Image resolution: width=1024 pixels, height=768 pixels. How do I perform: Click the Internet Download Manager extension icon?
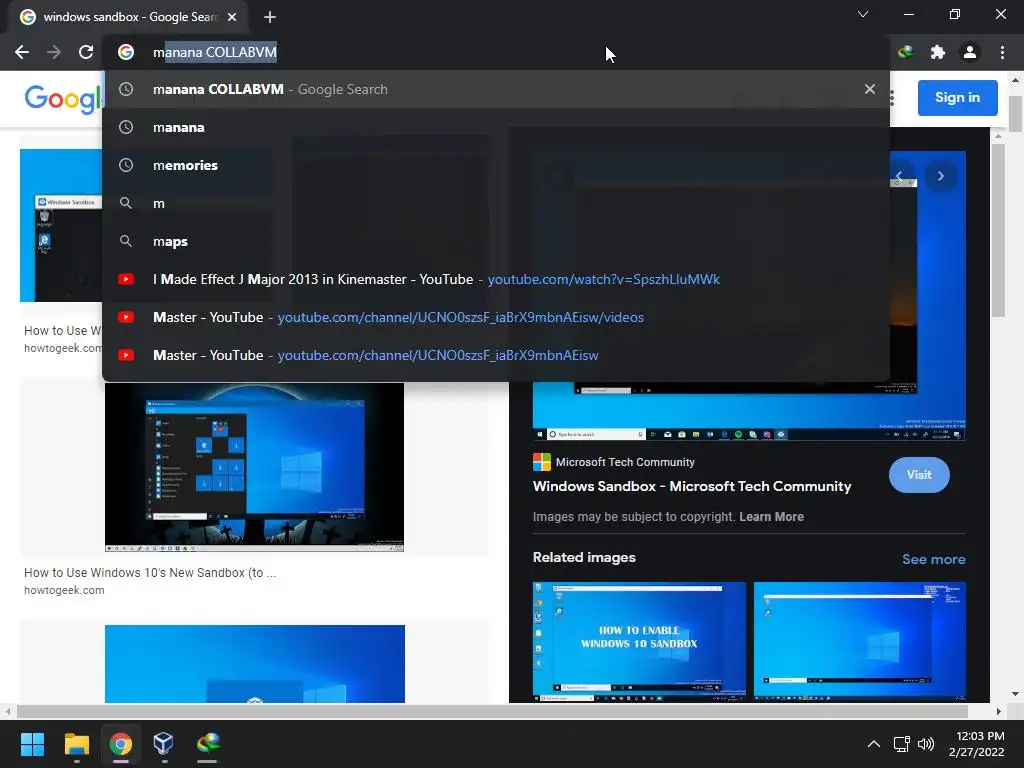point(905,52)
